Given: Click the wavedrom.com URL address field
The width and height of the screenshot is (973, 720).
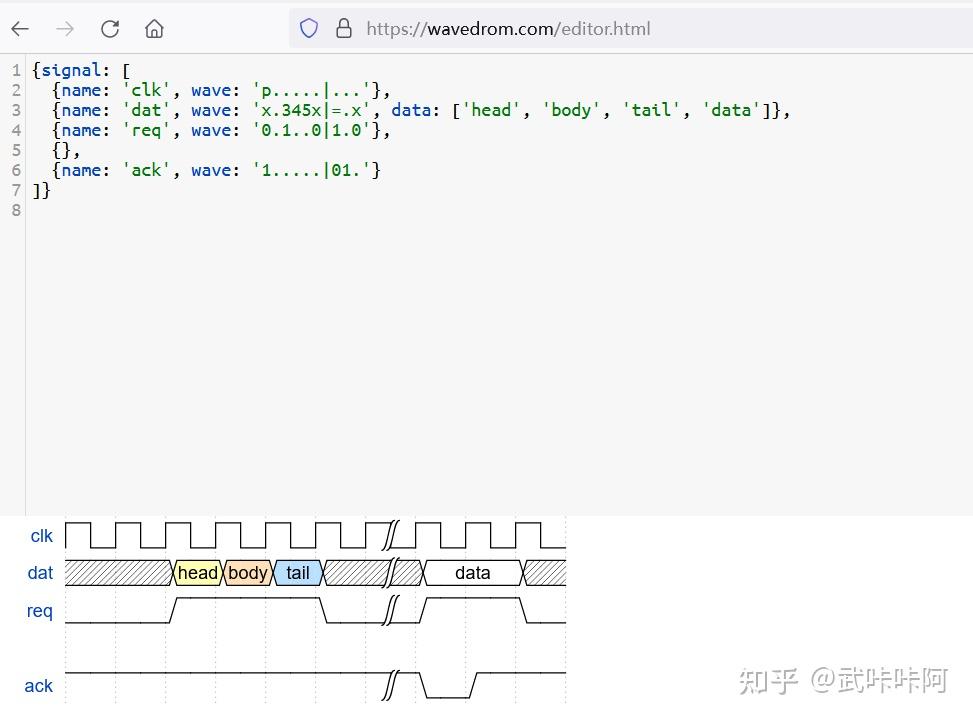Looking at the screenshot, I should point(631,29).
